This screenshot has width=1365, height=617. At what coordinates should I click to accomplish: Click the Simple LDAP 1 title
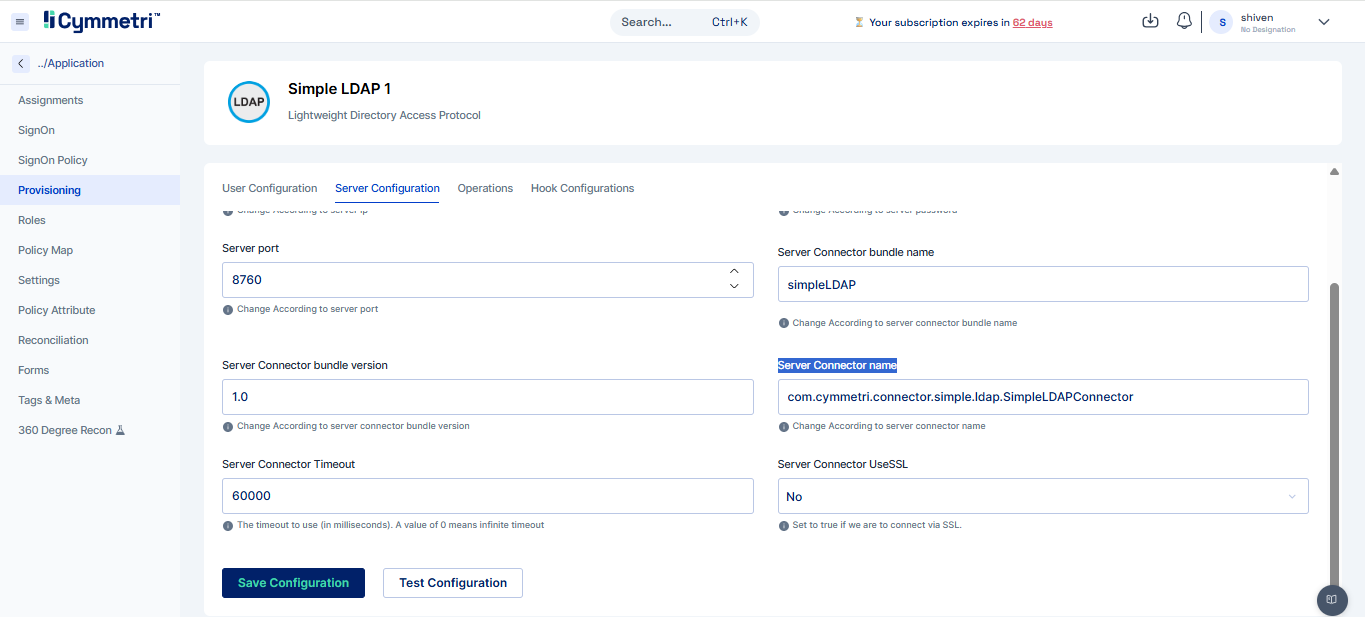(x=339, y=89)
